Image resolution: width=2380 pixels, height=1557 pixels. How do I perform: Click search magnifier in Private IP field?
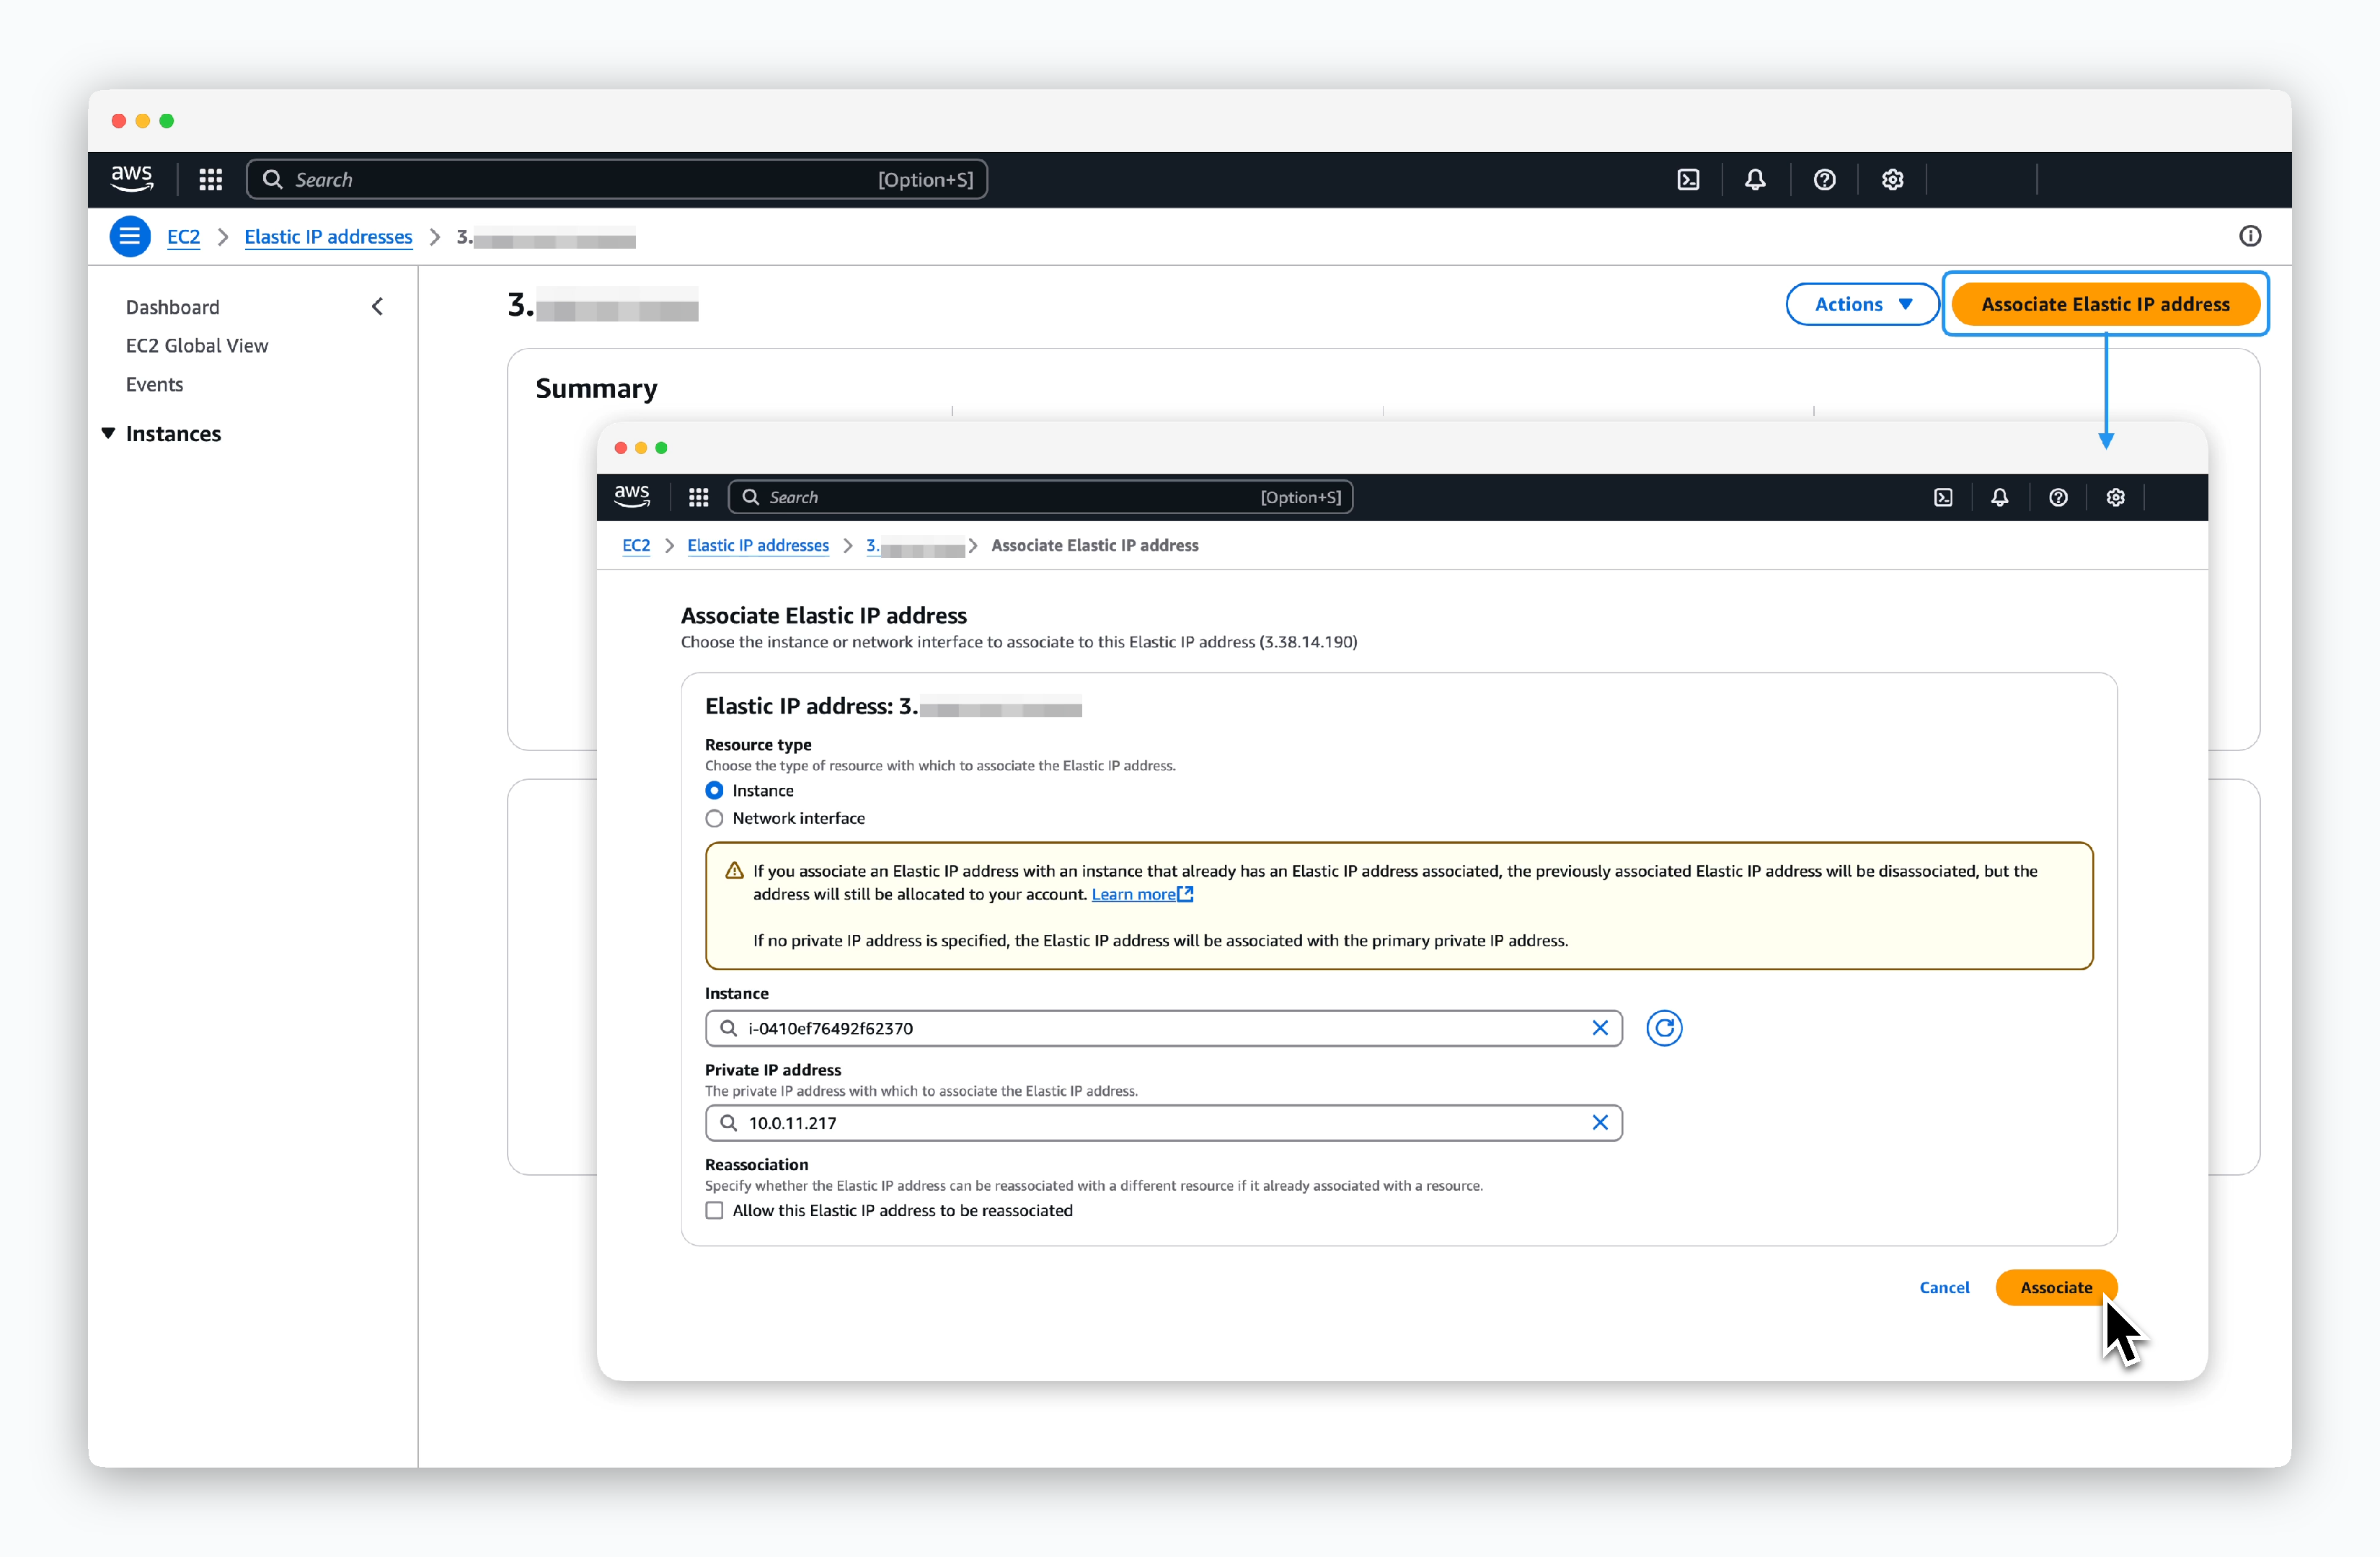tap(728, 1123)
